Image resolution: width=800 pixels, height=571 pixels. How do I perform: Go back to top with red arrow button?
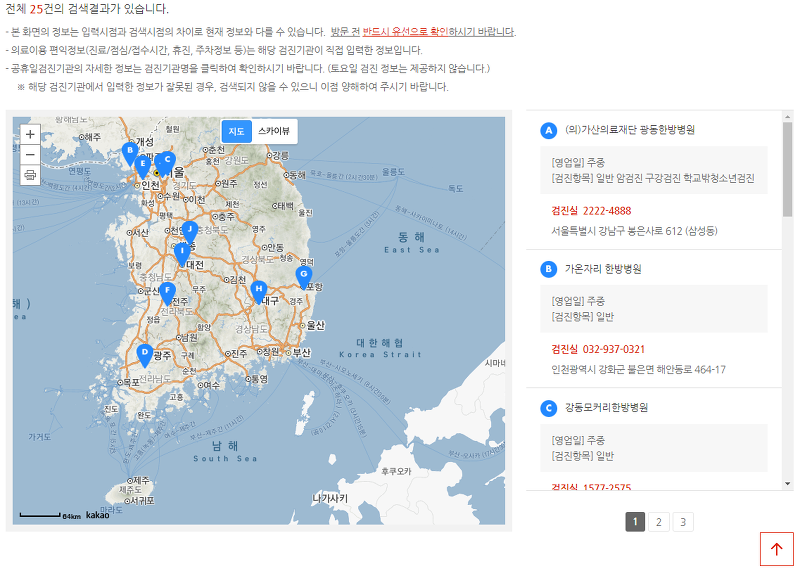click(x=777, y=549)
